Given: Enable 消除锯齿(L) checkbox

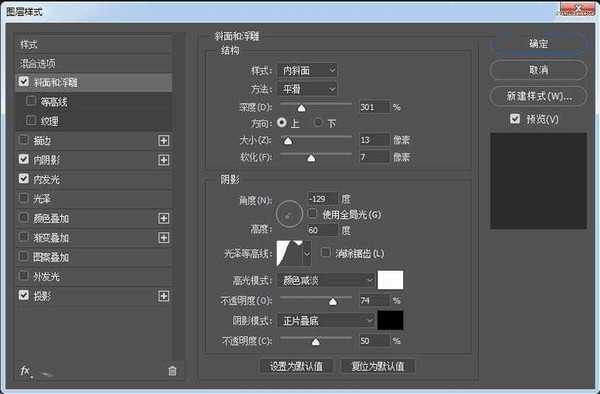Looking at the screenshot, I should coord(326,252).
